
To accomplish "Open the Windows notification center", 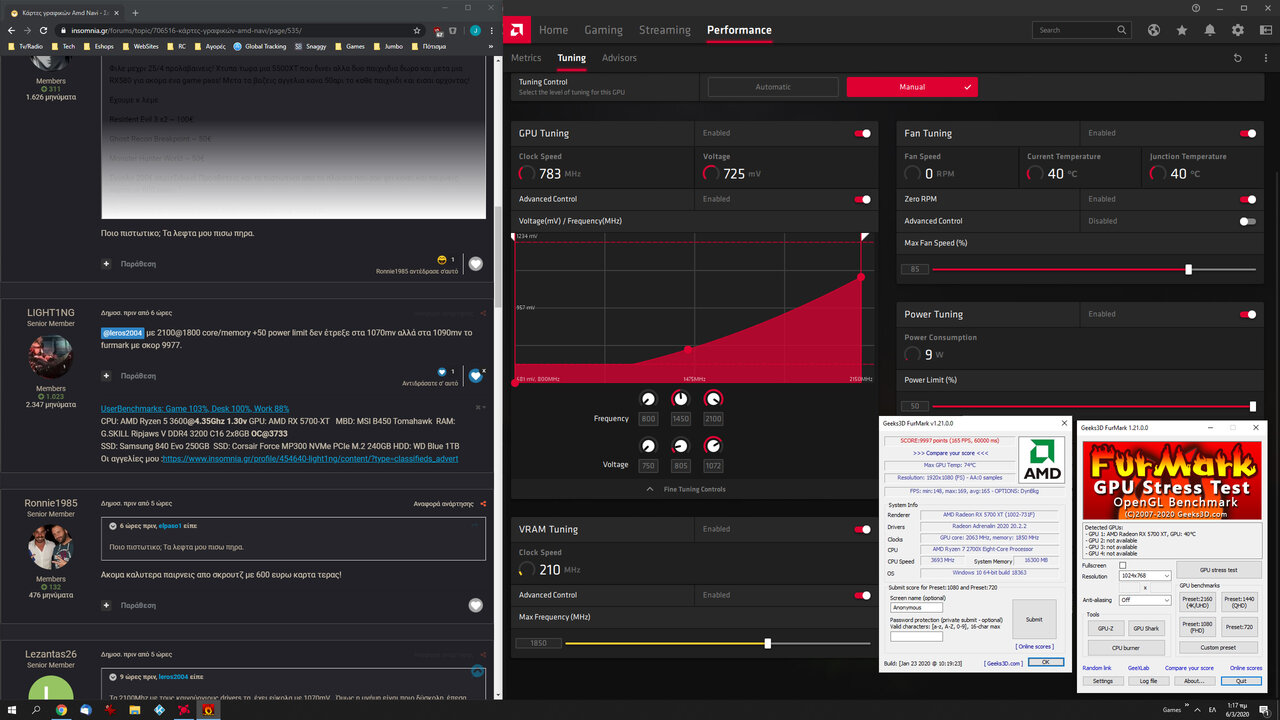I will [x=1264, y=710].
